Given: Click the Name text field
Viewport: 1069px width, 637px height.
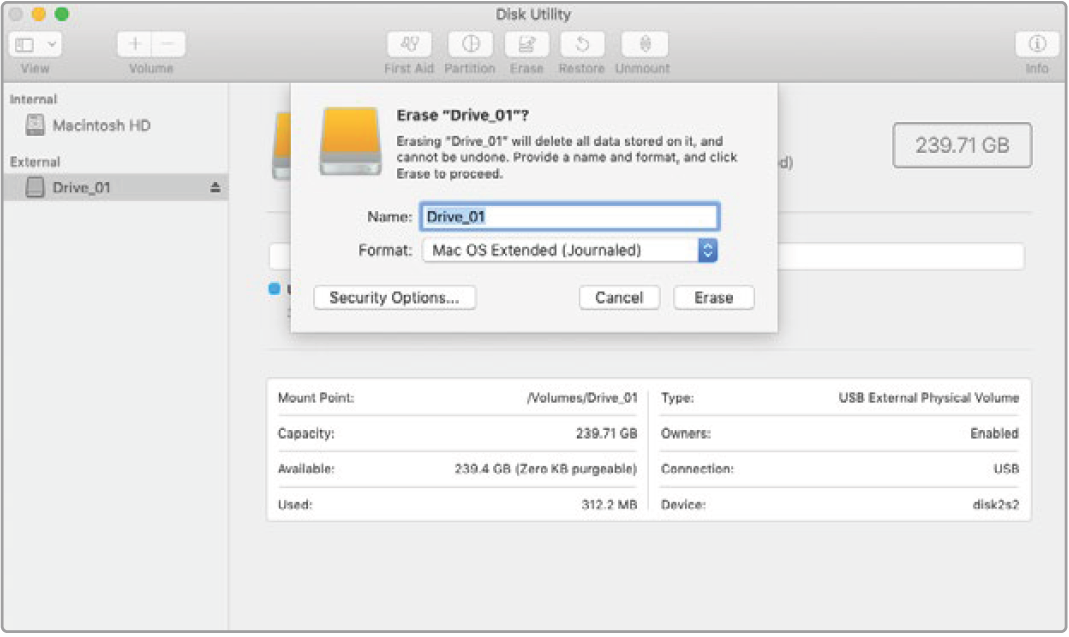Looking at the screenshot, I should pos(569,217).
